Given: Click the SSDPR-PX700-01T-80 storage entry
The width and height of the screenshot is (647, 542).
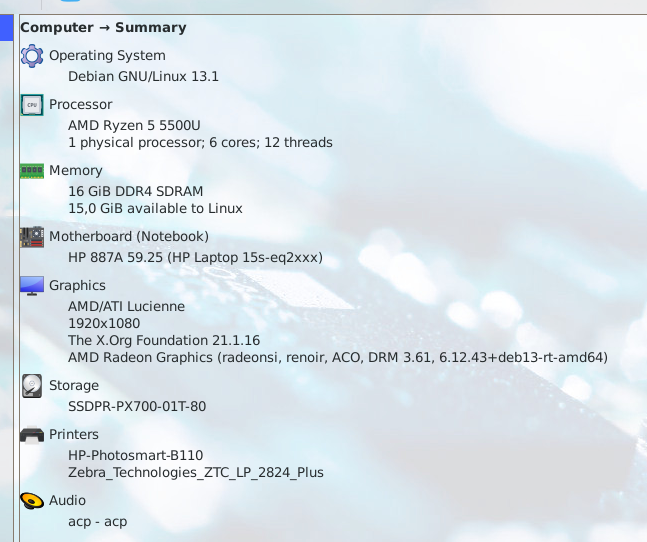Looking at the screenshot, I should pos(135,406).
